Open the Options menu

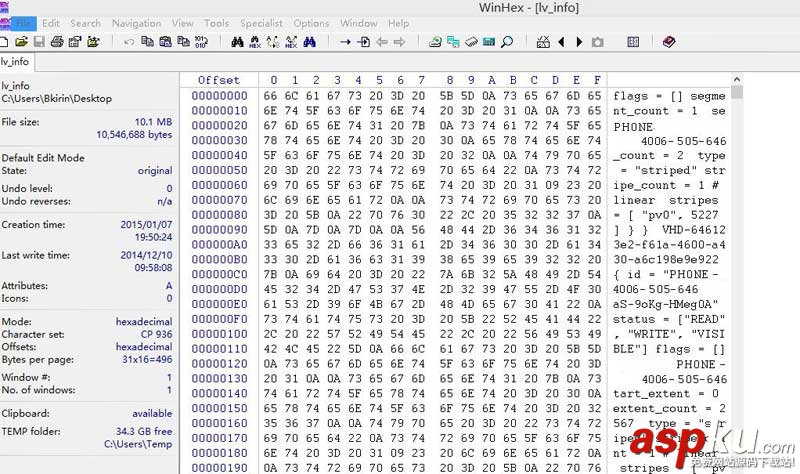coord(311,23)
